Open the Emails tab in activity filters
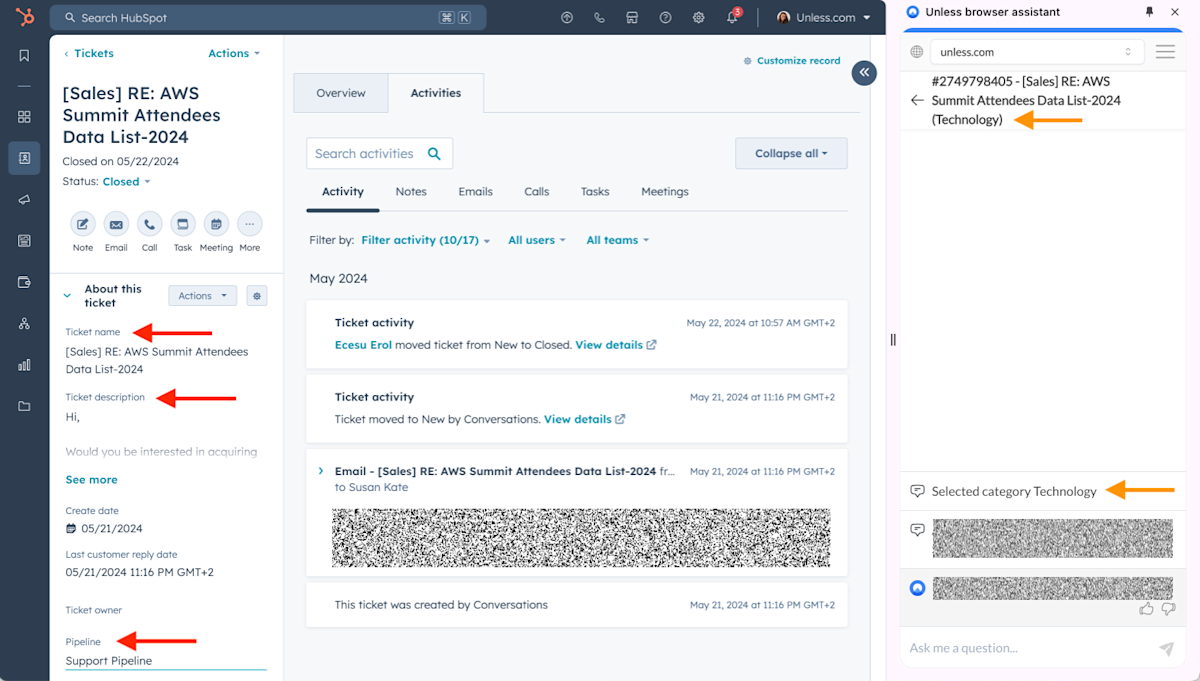The image size is (1200, 681). (x=475, y=191)
